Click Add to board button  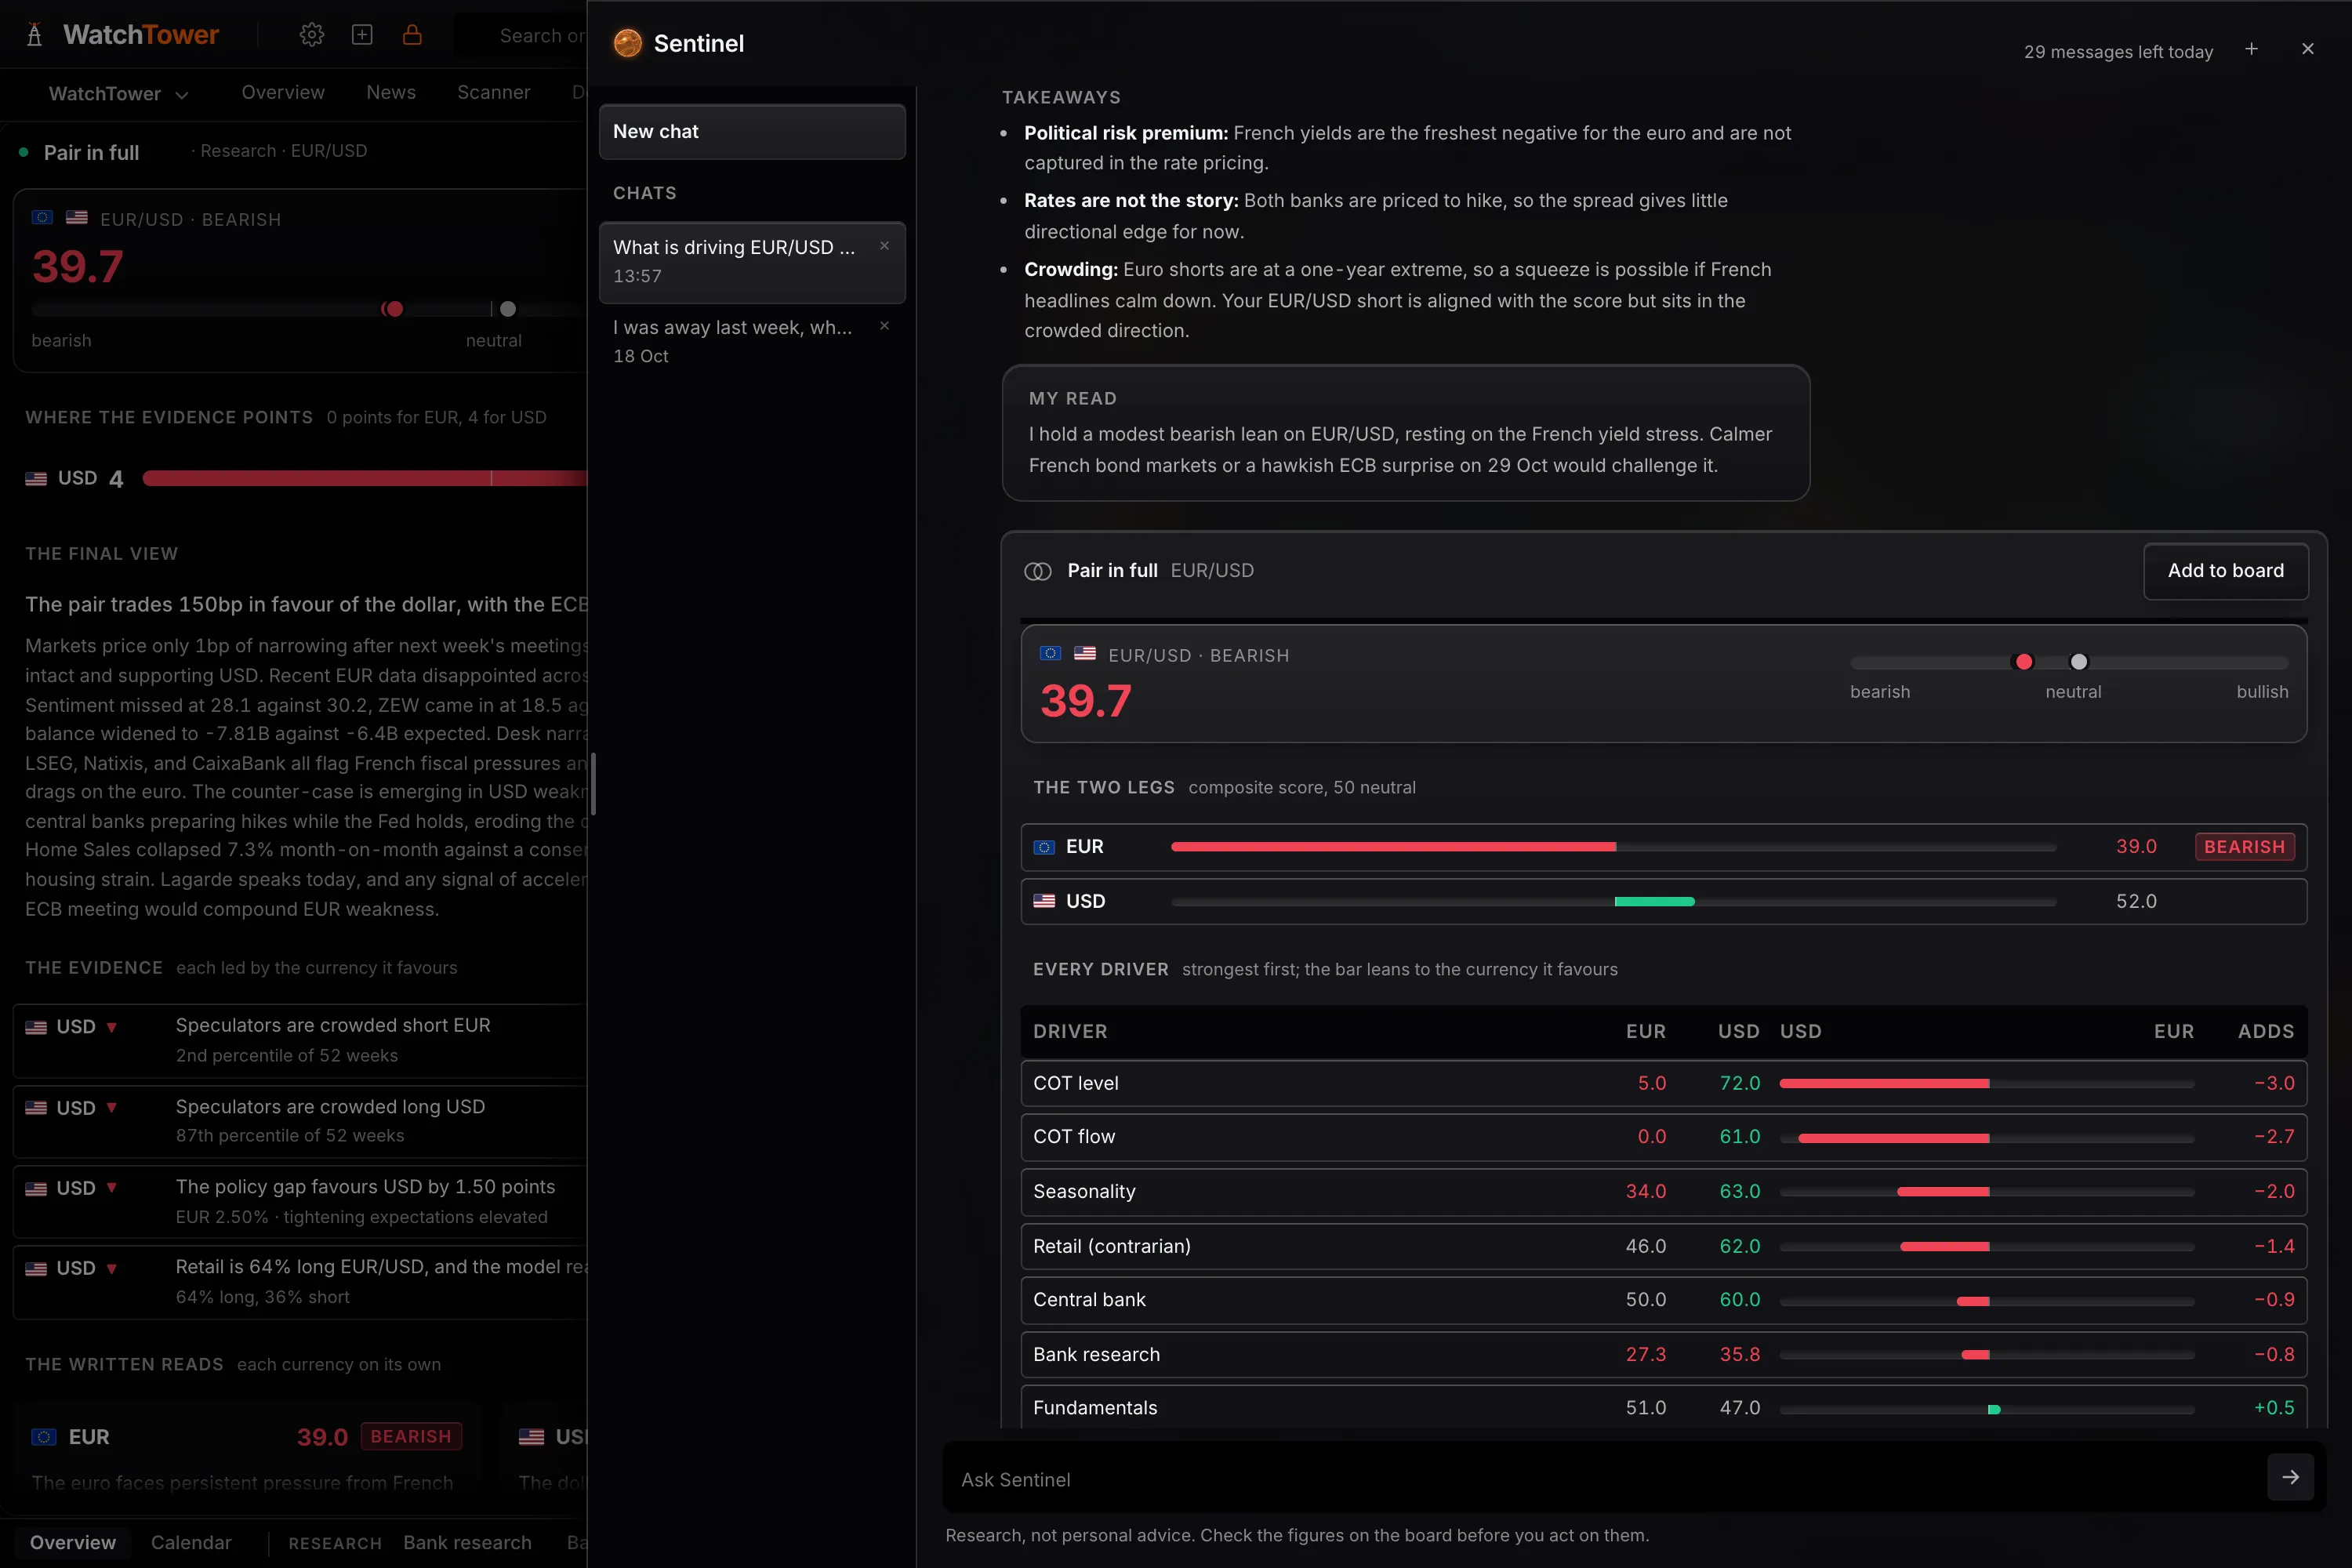coord(2226,571)
